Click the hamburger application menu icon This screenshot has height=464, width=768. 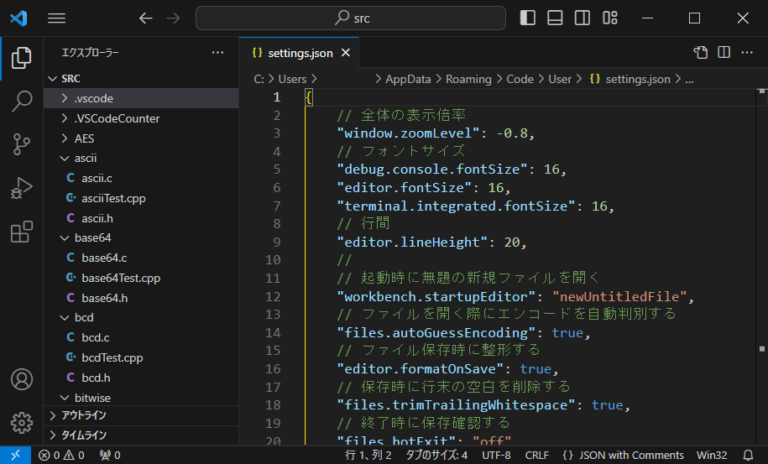(x=57, y=18)
